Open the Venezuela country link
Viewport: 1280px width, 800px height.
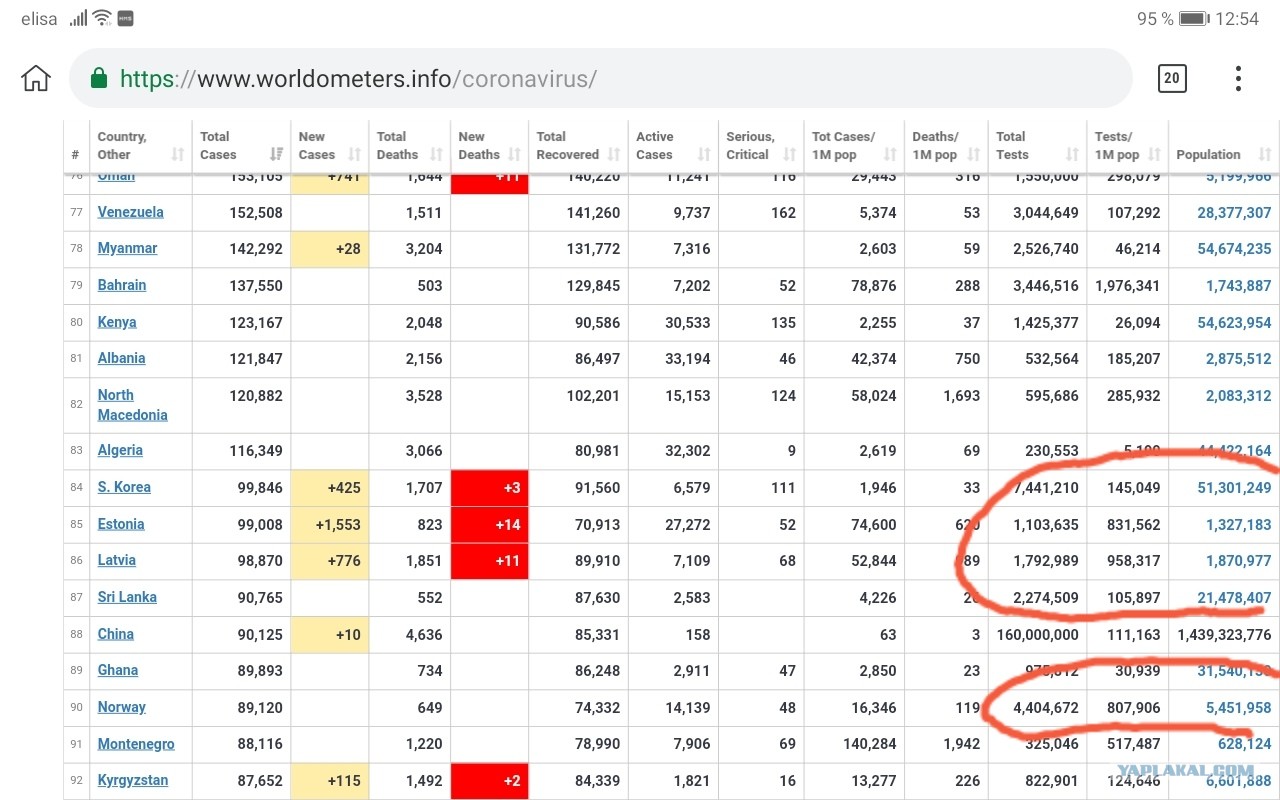[x=130, y=212]
